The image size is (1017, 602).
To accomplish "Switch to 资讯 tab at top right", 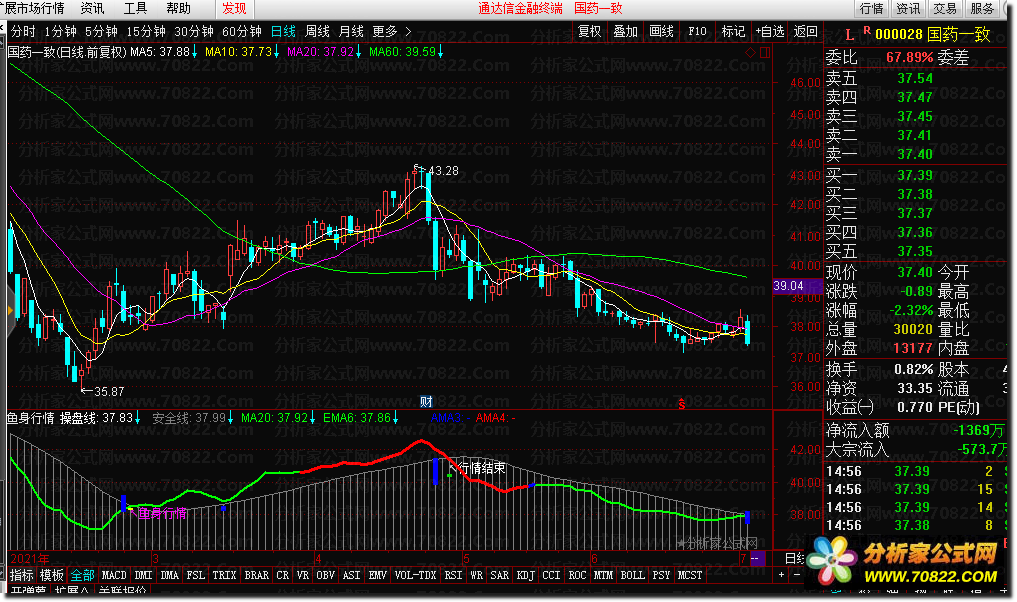I will [908, 8].
